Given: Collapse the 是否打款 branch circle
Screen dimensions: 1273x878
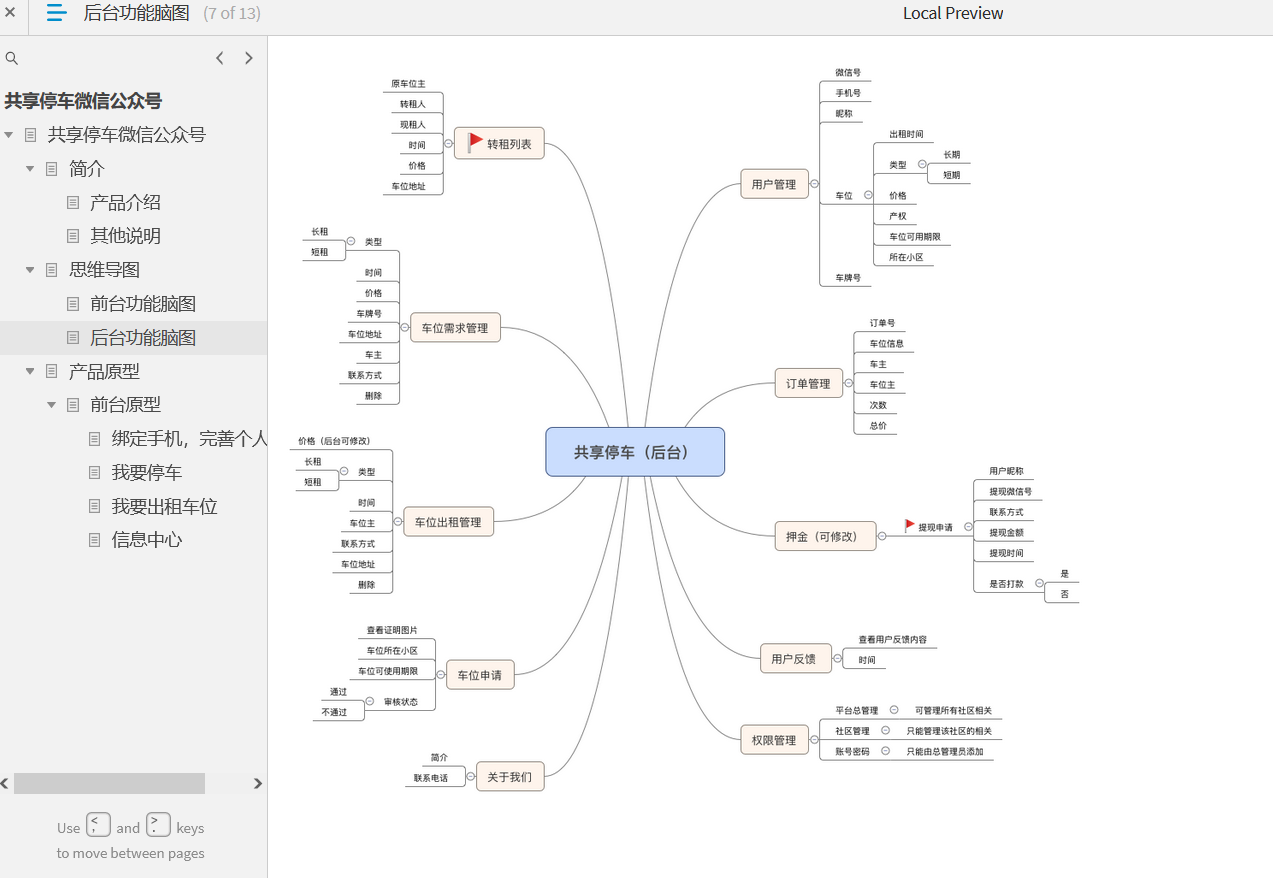Looking at the screenshot, I should pos(1040,583).
